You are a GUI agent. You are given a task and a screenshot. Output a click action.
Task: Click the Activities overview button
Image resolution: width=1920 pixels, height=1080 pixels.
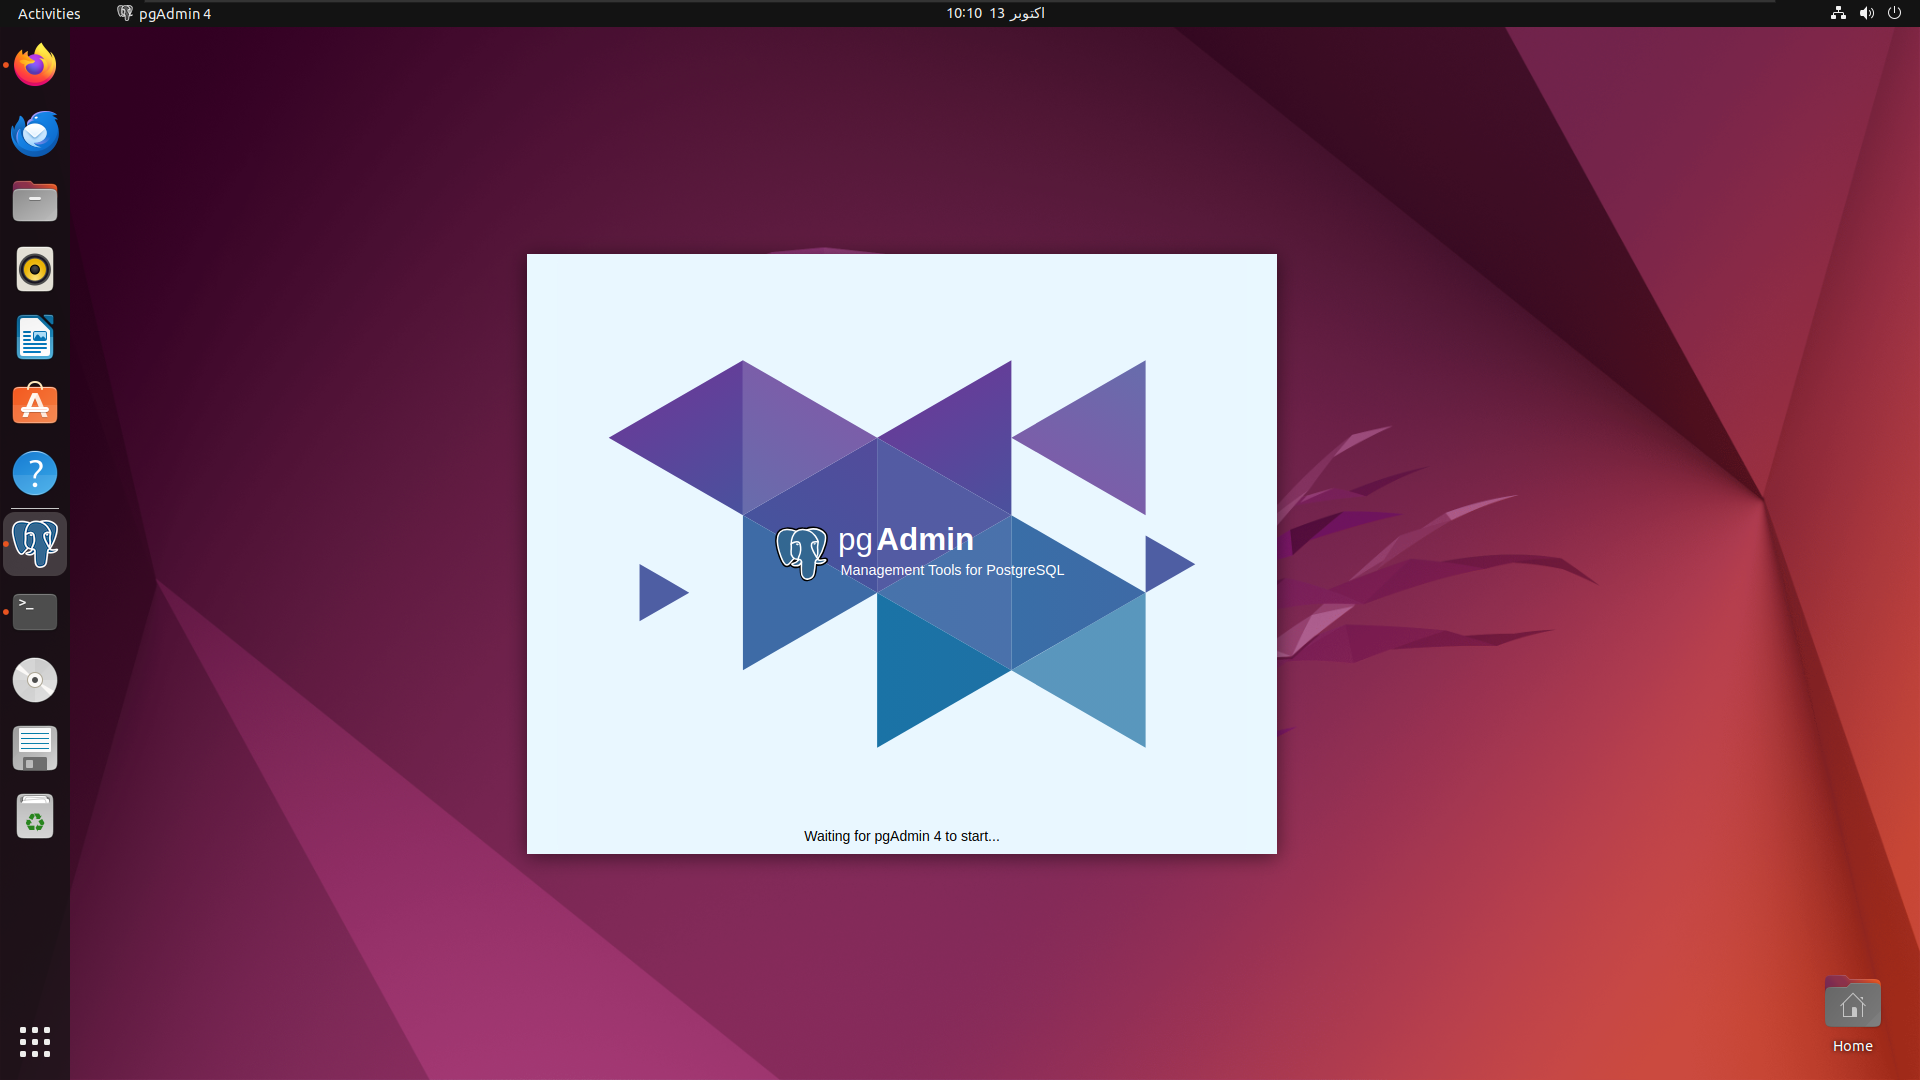click(49, 13)
